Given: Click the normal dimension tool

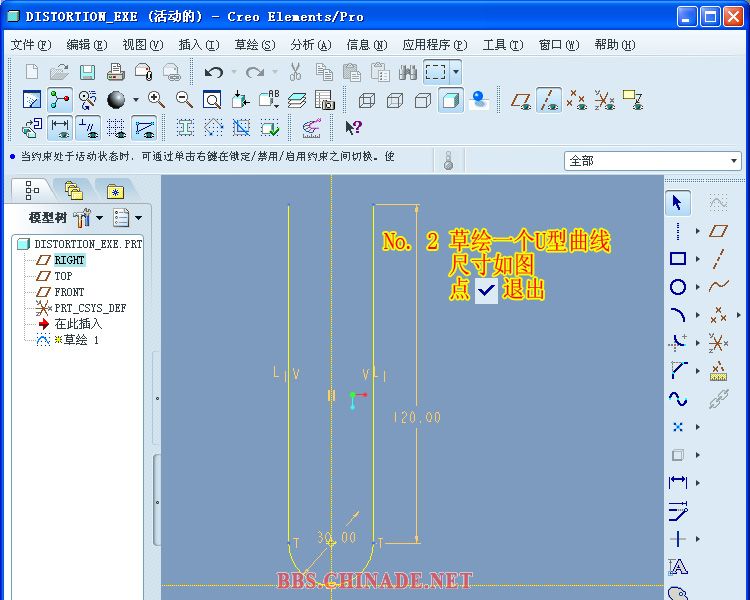Looking at the screenshot, I should click(678, 482).
